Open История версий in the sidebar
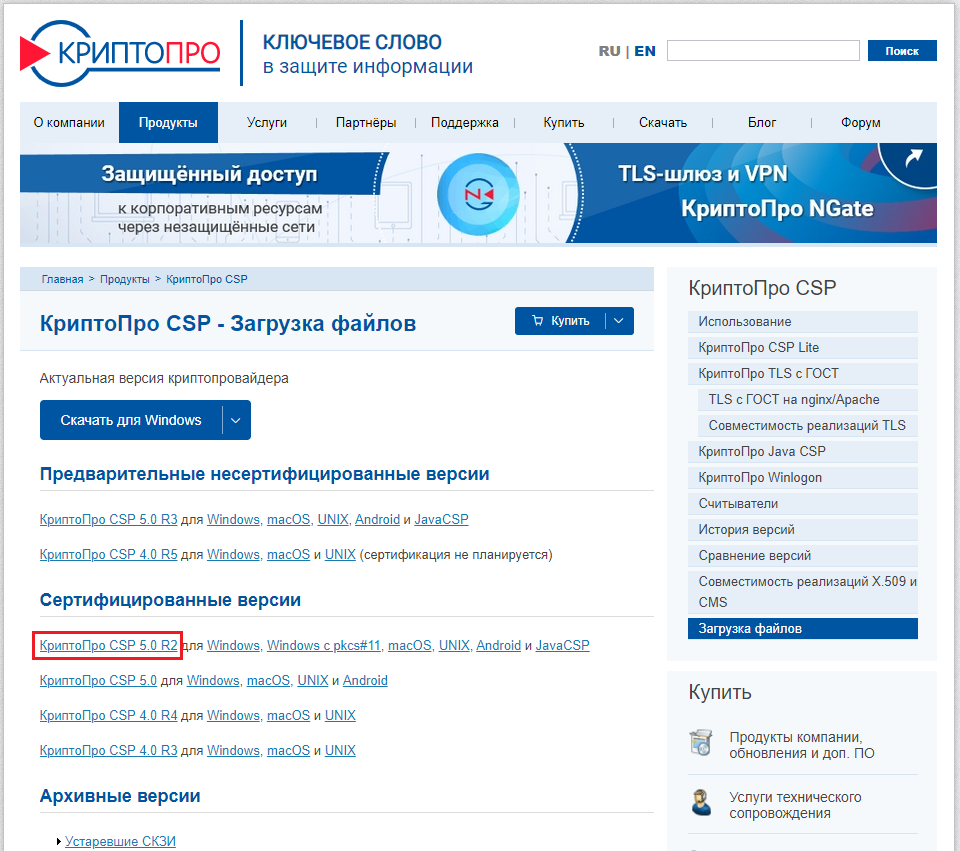960x851 pixels. point(738,529)
